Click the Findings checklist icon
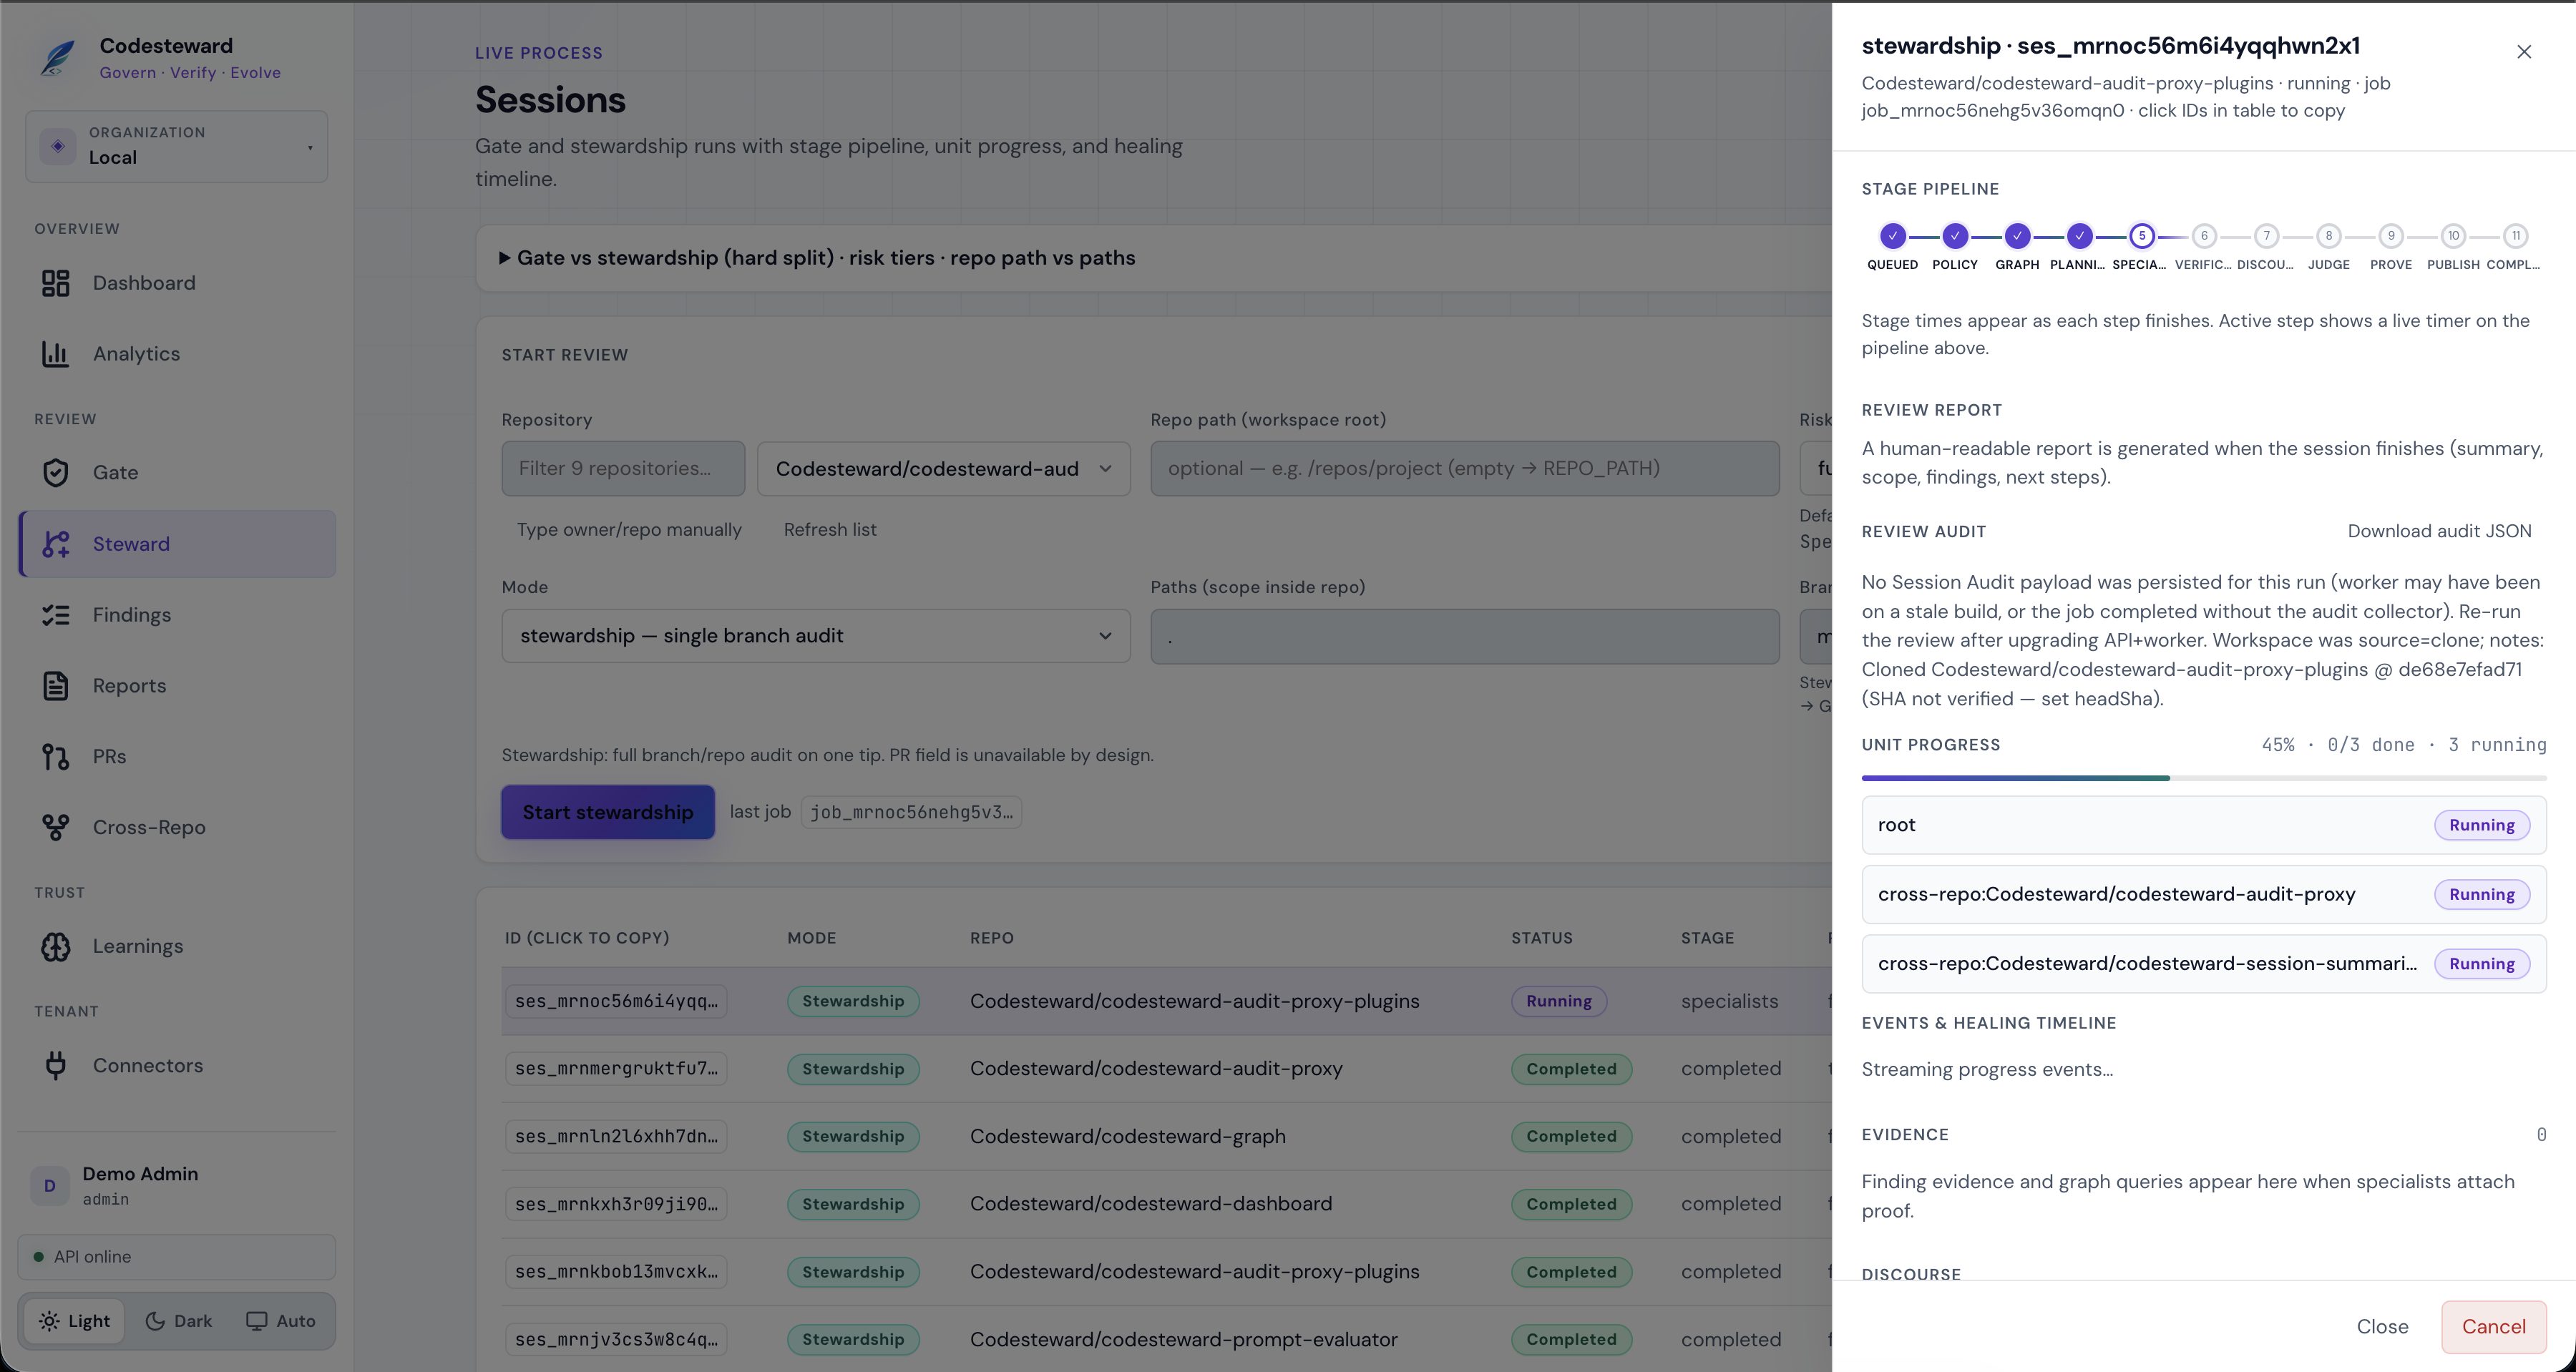The image size is (2576, 1372). click(x=55, y=615)
